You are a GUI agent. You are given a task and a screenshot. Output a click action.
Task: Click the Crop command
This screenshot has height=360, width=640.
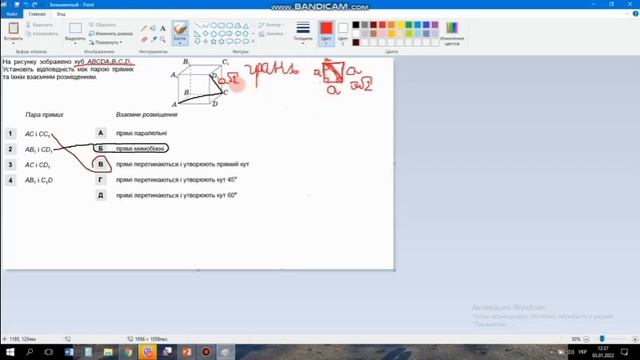(x=102, y=25)
